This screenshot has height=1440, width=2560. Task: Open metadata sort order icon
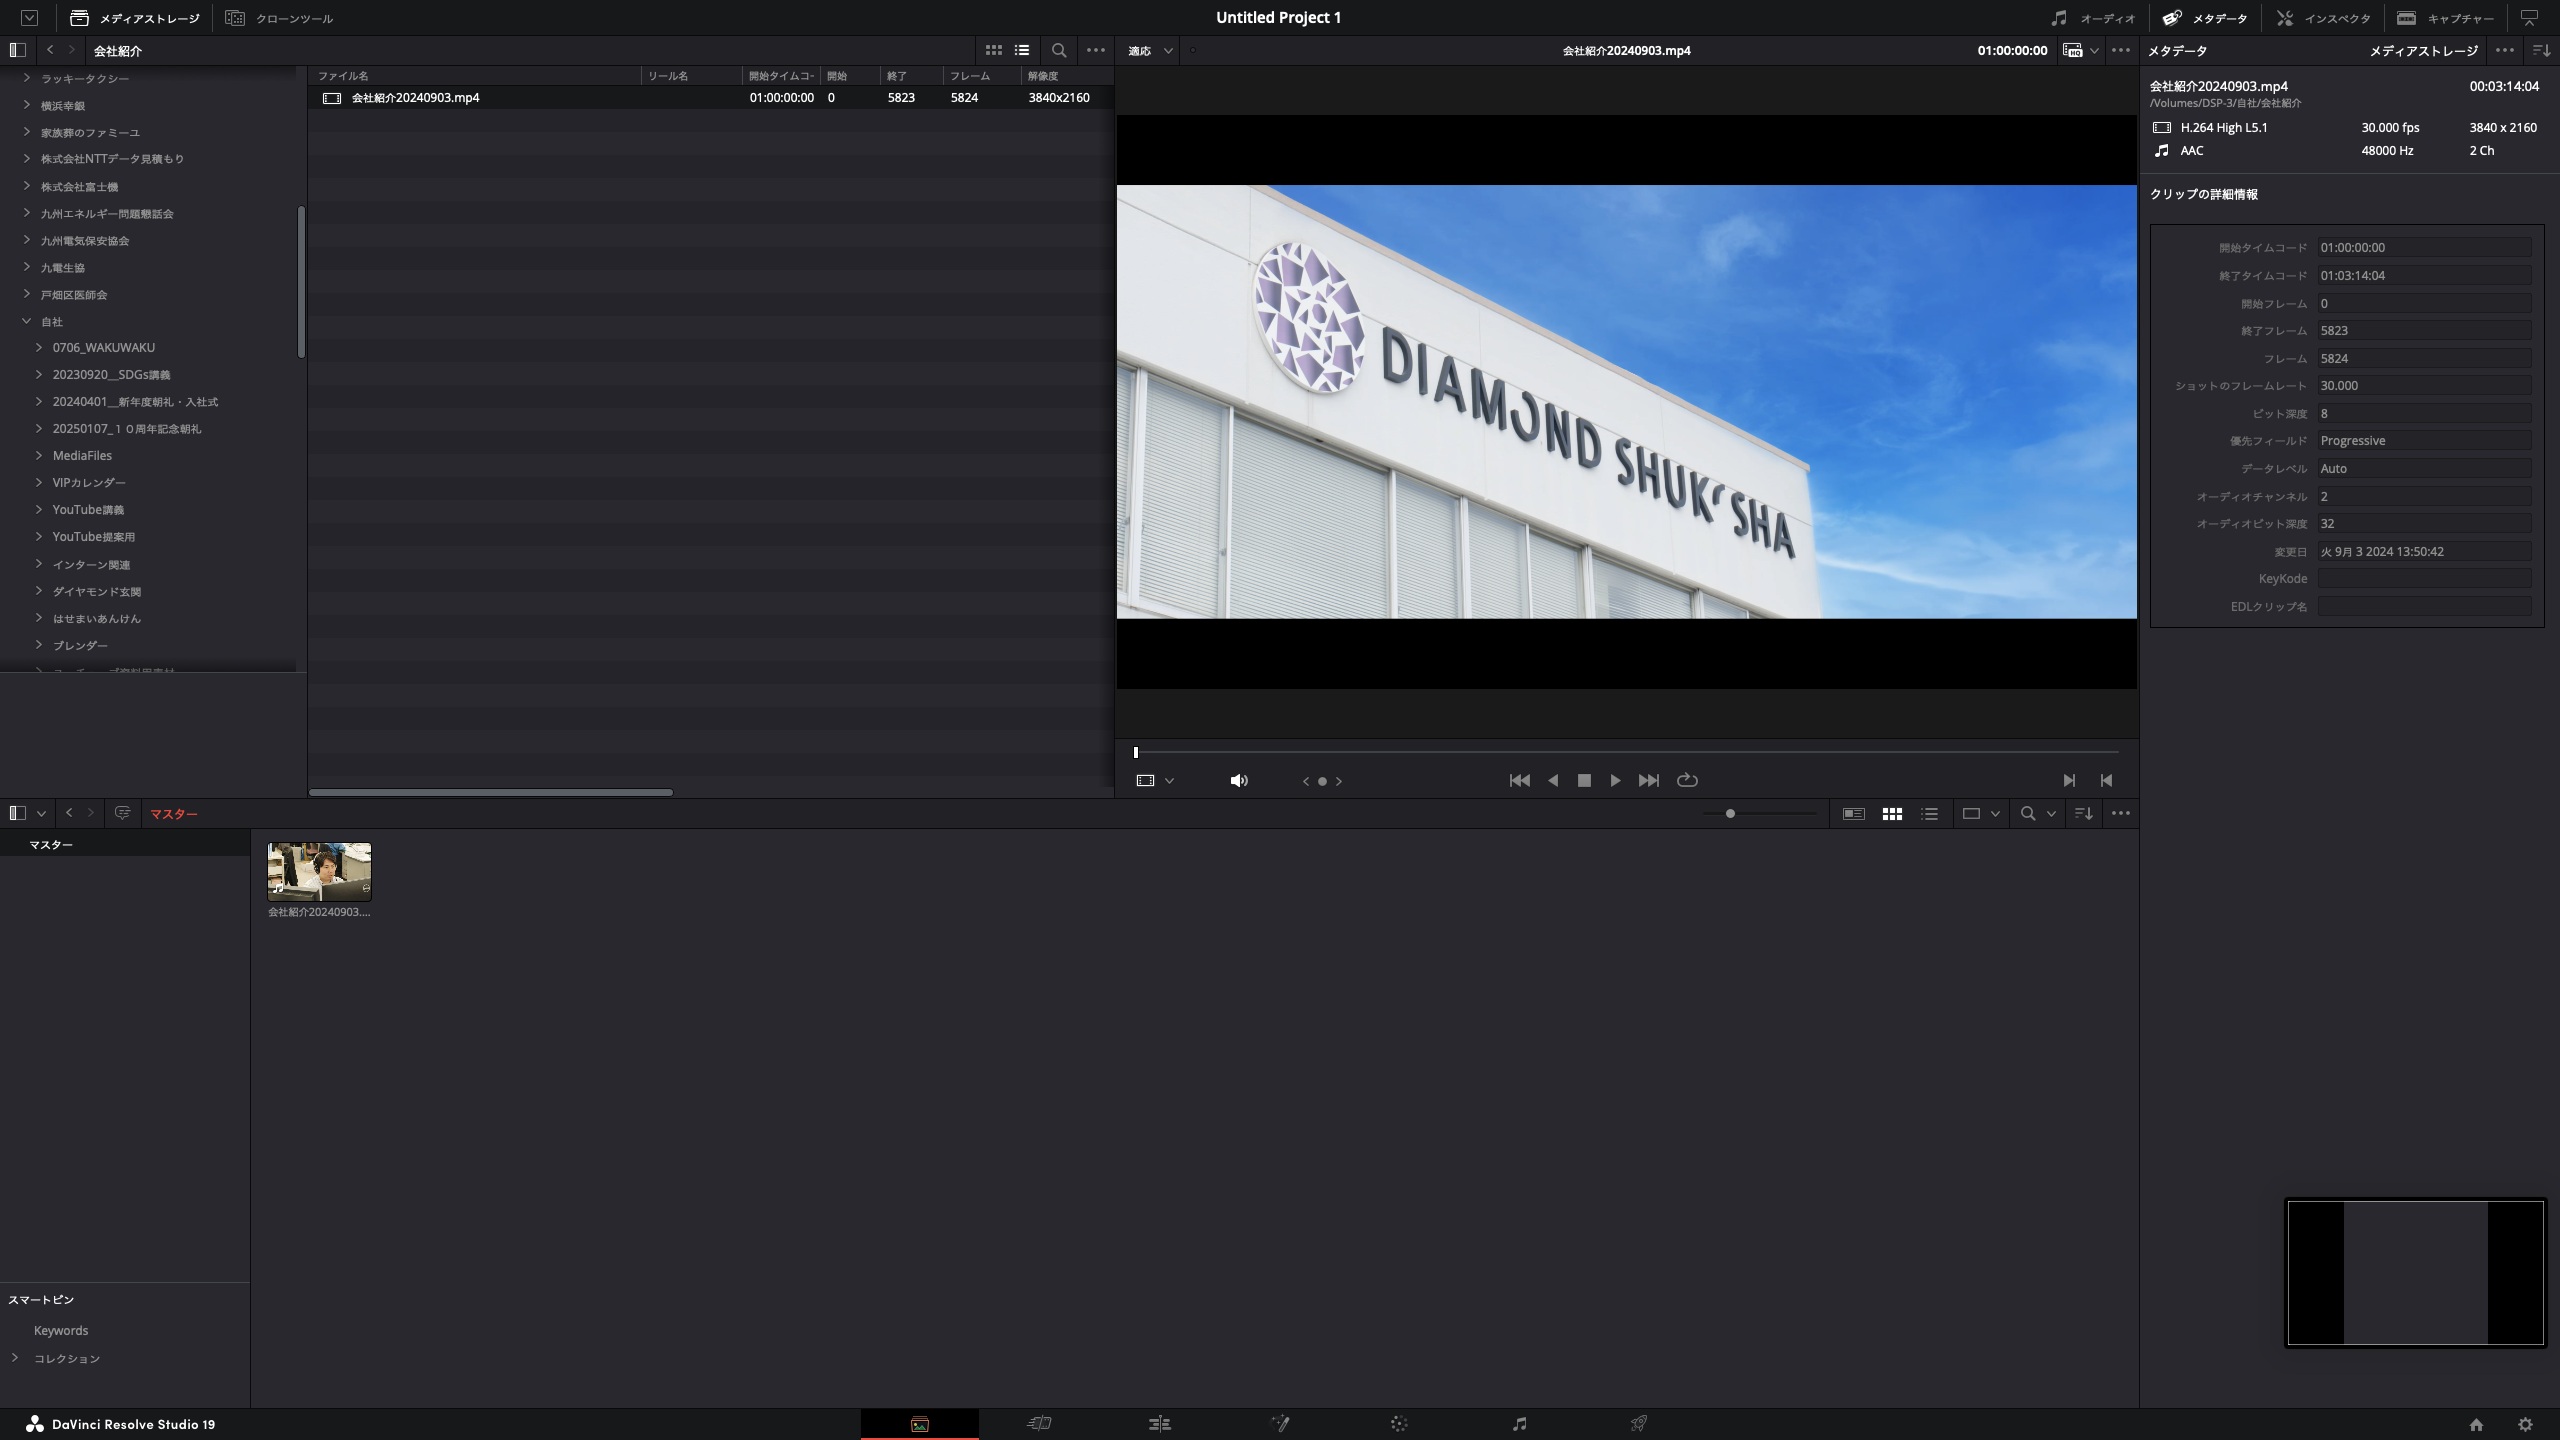(2541, 50)
